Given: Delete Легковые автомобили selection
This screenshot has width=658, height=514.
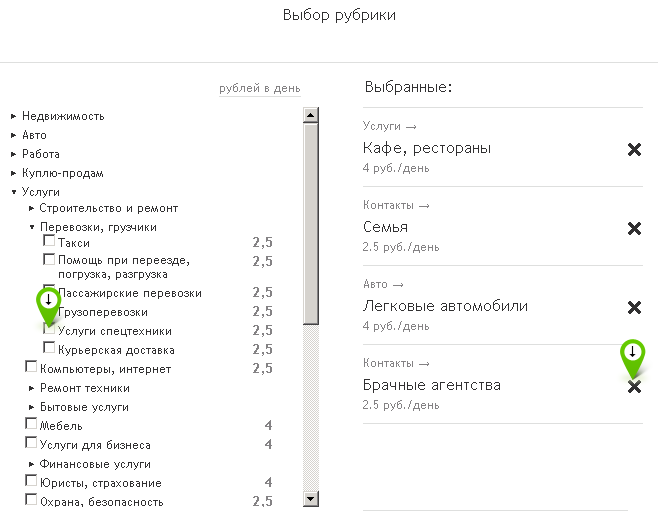Looking at the screenshot, I should pos(634,308).
